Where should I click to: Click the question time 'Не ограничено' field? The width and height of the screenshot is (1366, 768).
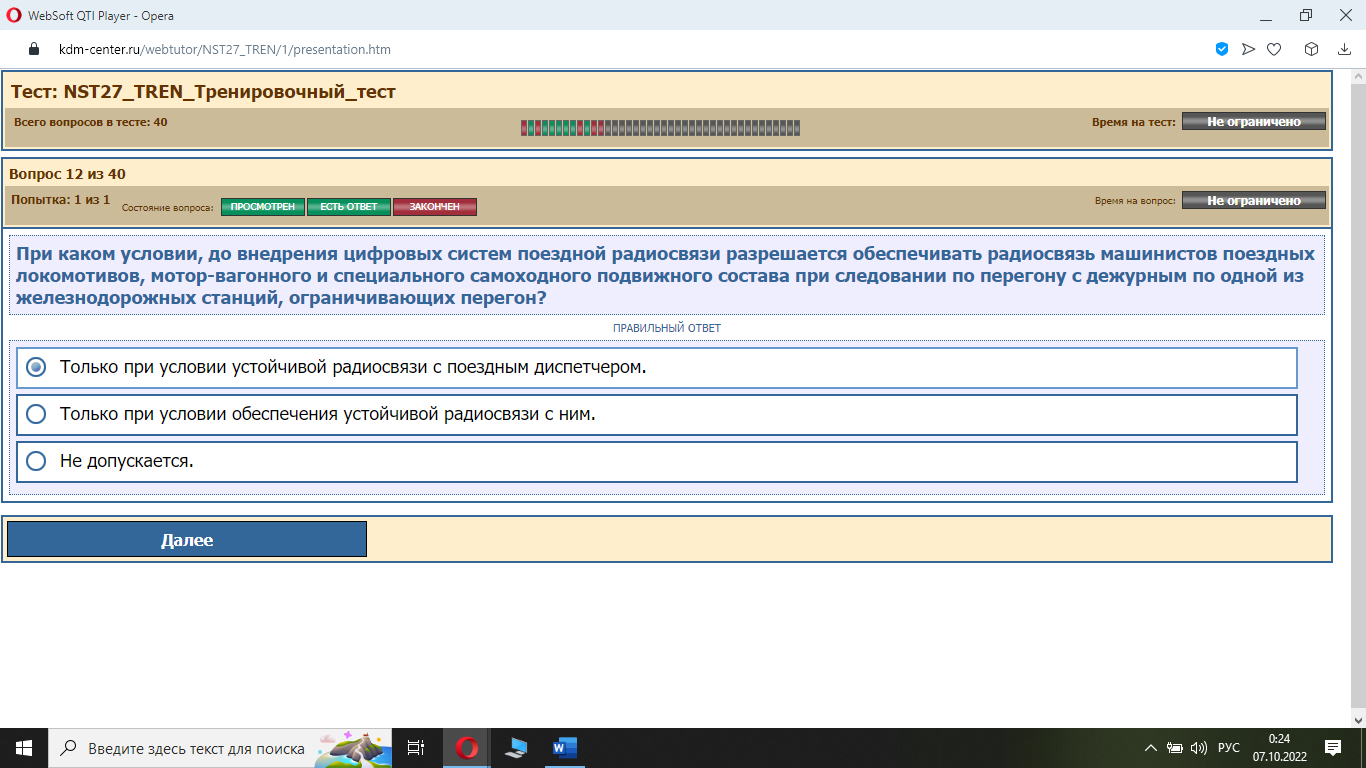point(1254,200)
